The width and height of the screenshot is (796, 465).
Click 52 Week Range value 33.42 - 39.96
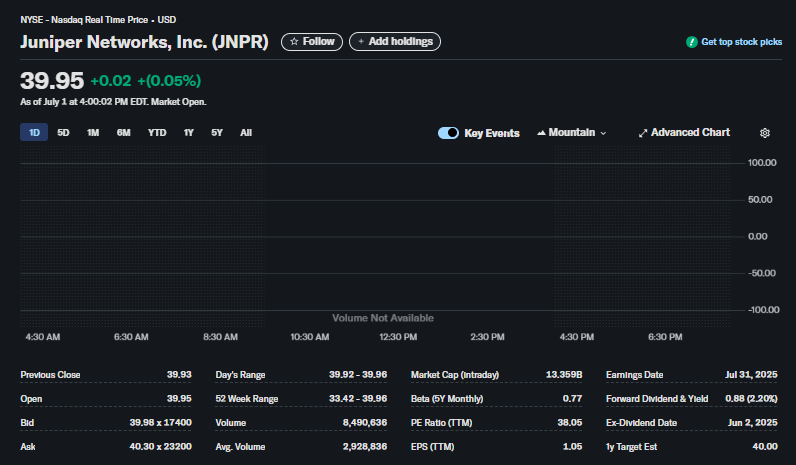[x=358, y=398]
